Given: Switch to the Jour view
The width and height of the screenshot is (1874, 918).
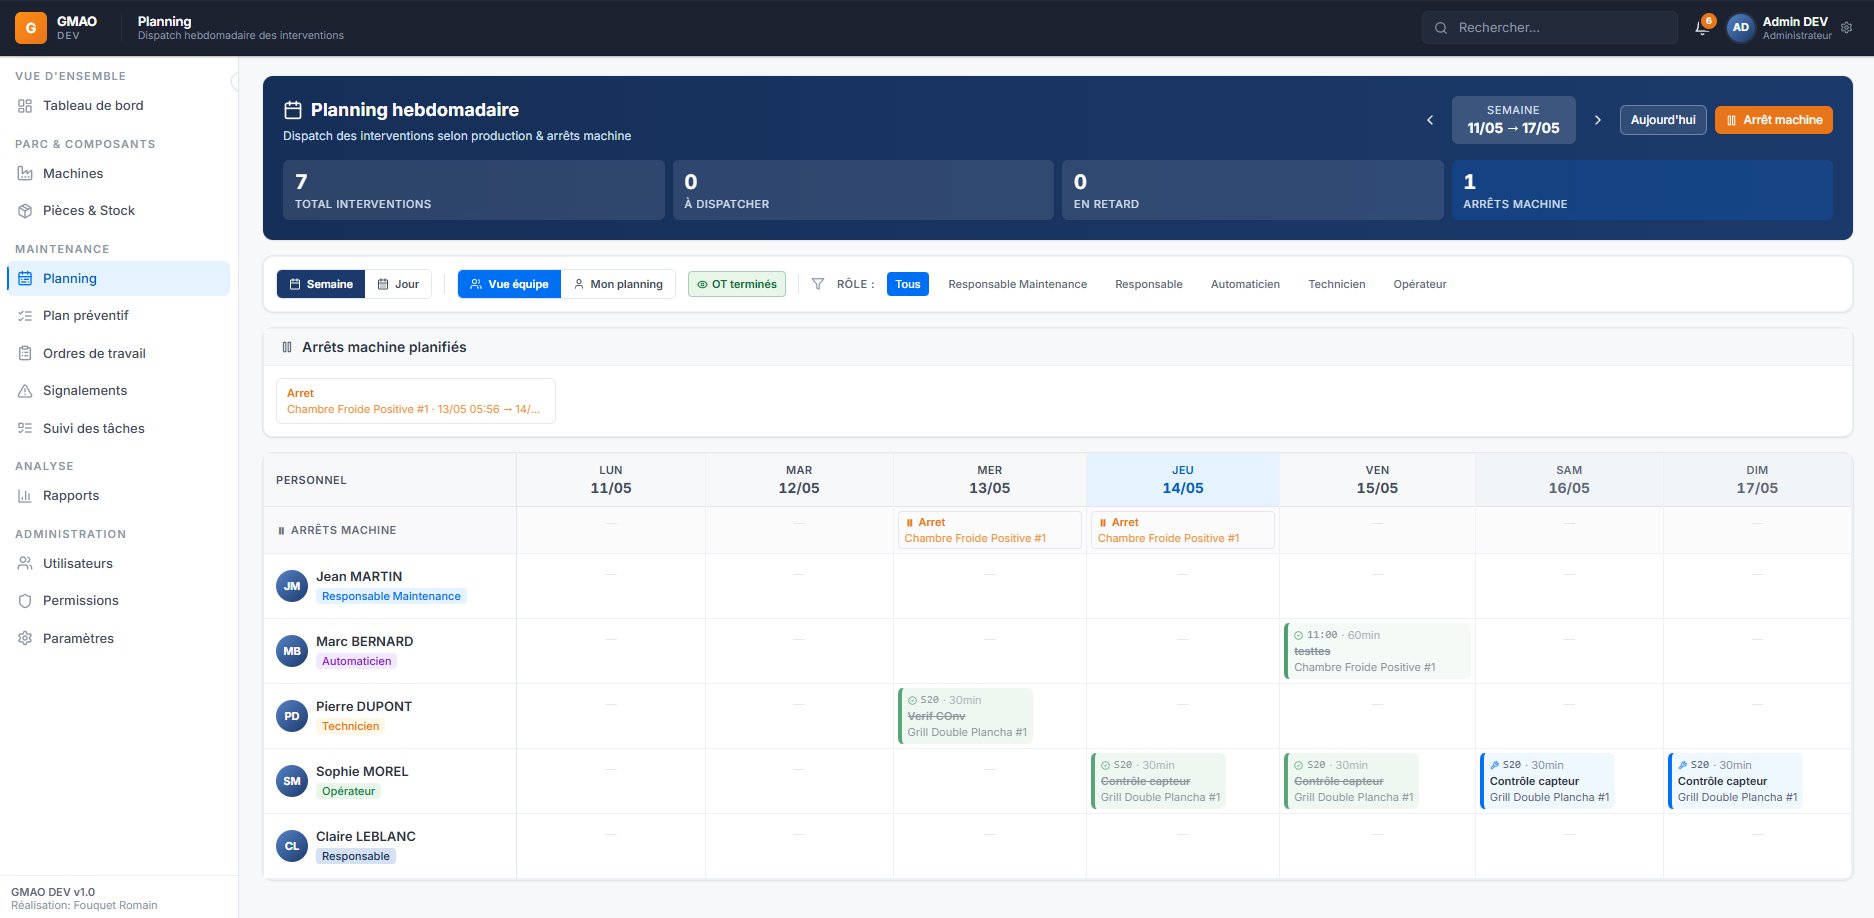Looking at the screenshot, I should (x=398, y=284).
